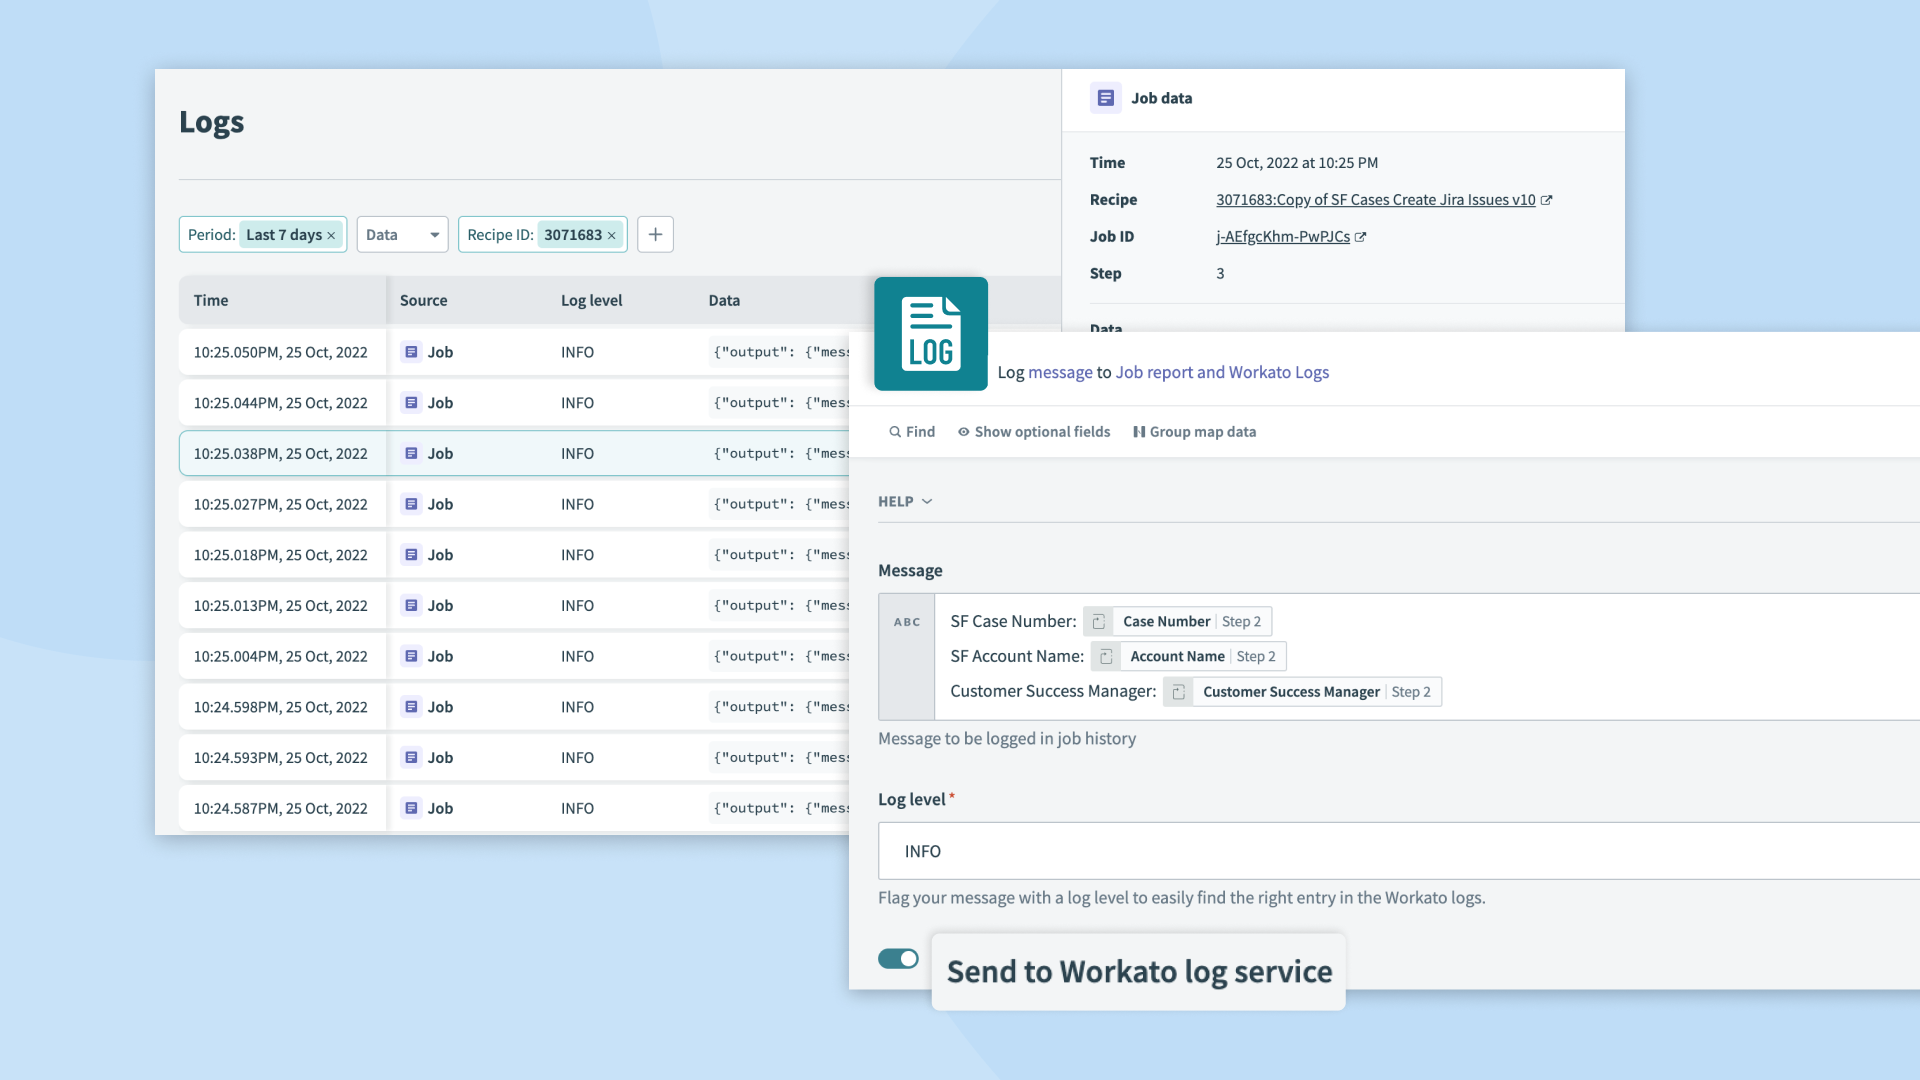Viewport: 1920px width, 1080px height.
Task: Click the Customer Success Manager datapill copy icon
Action: (x=1179, y=691)
